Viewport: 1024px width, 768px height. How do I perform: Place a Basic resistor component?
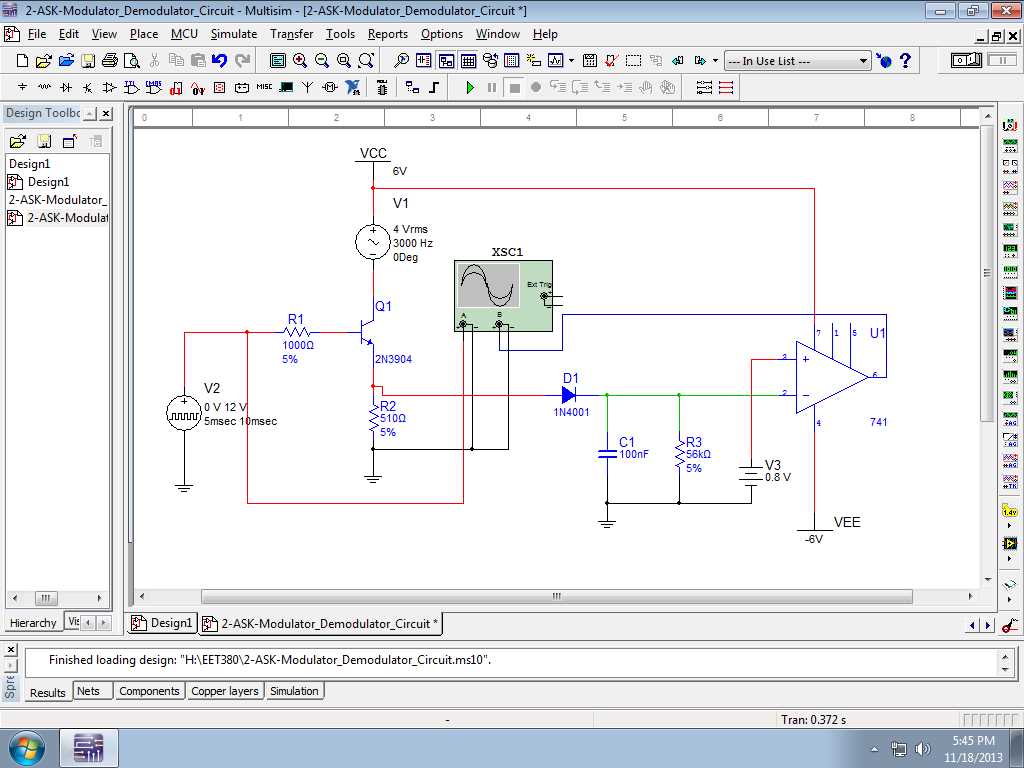[44, 87]
